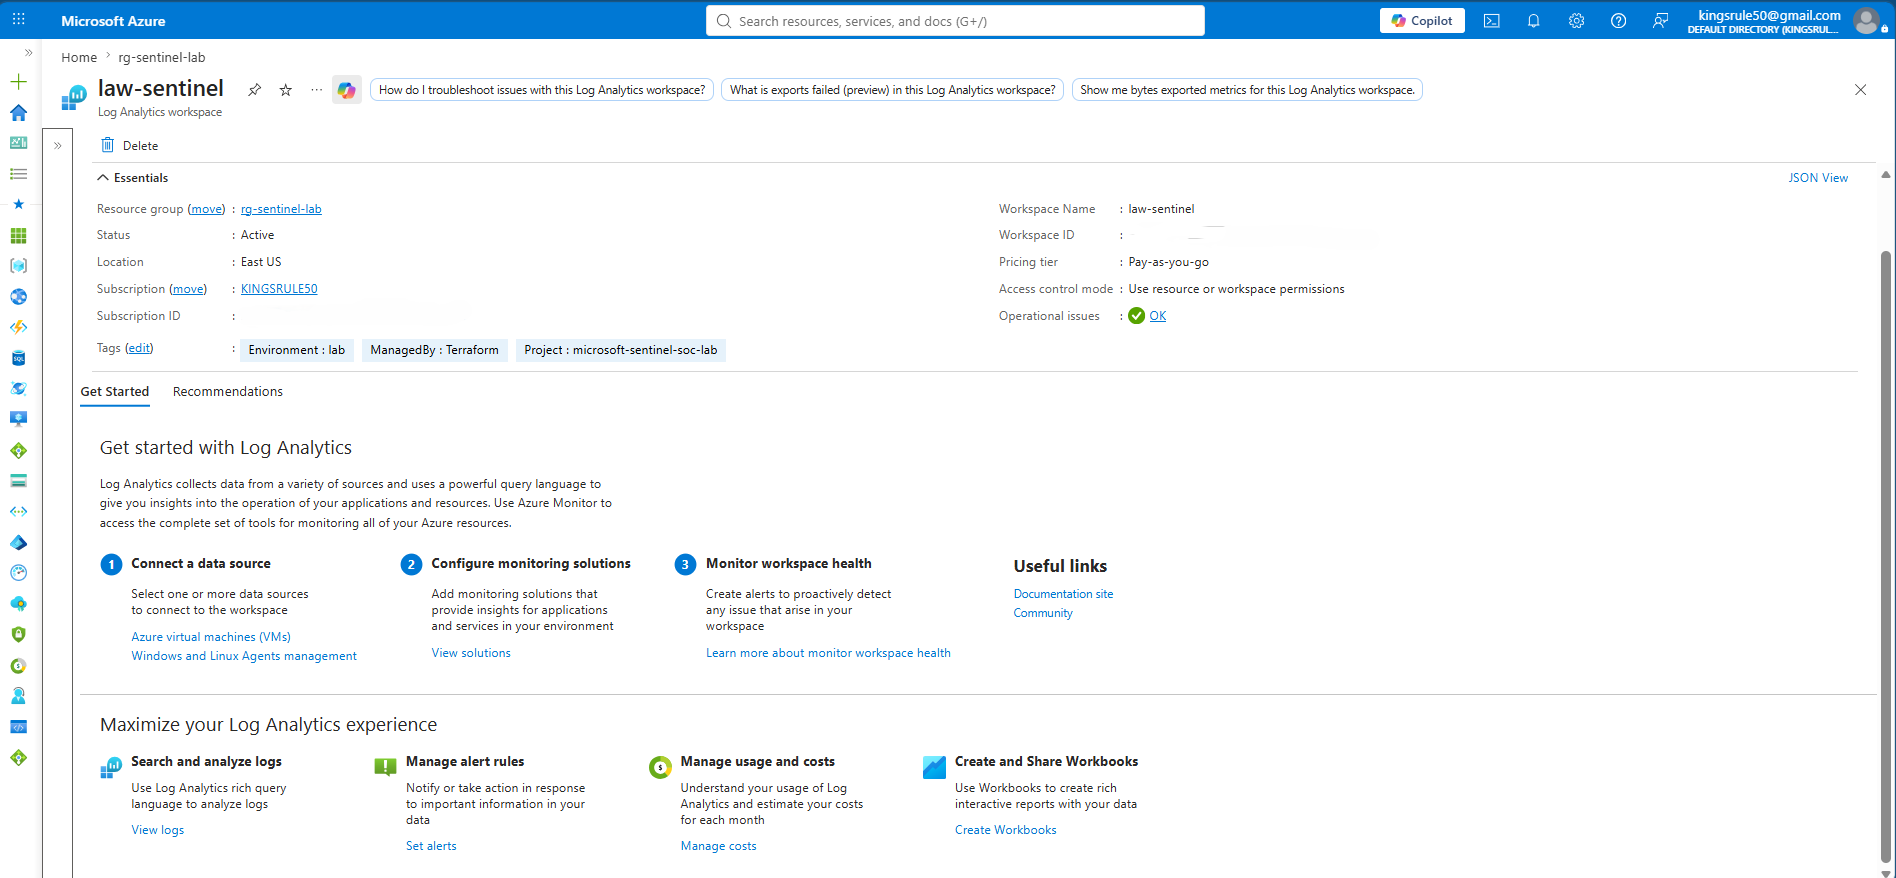Open JSON View link
This screenshot has width=1896, height=878.
1818,178
